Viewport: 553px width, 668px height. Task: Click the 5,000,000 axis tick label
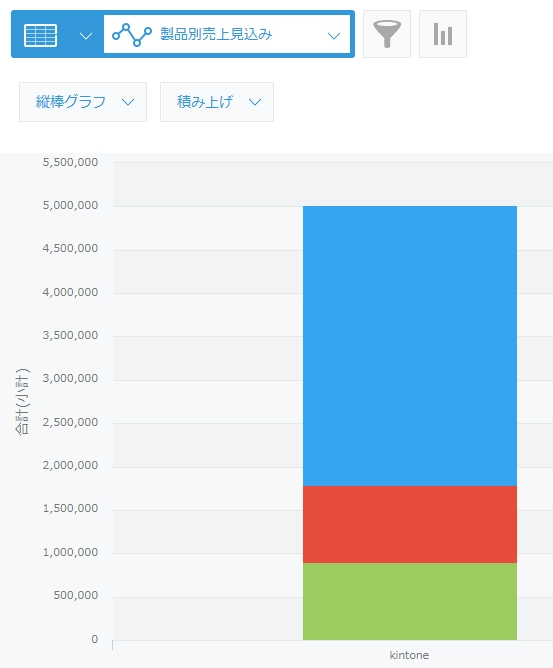[x=70, y=205]
